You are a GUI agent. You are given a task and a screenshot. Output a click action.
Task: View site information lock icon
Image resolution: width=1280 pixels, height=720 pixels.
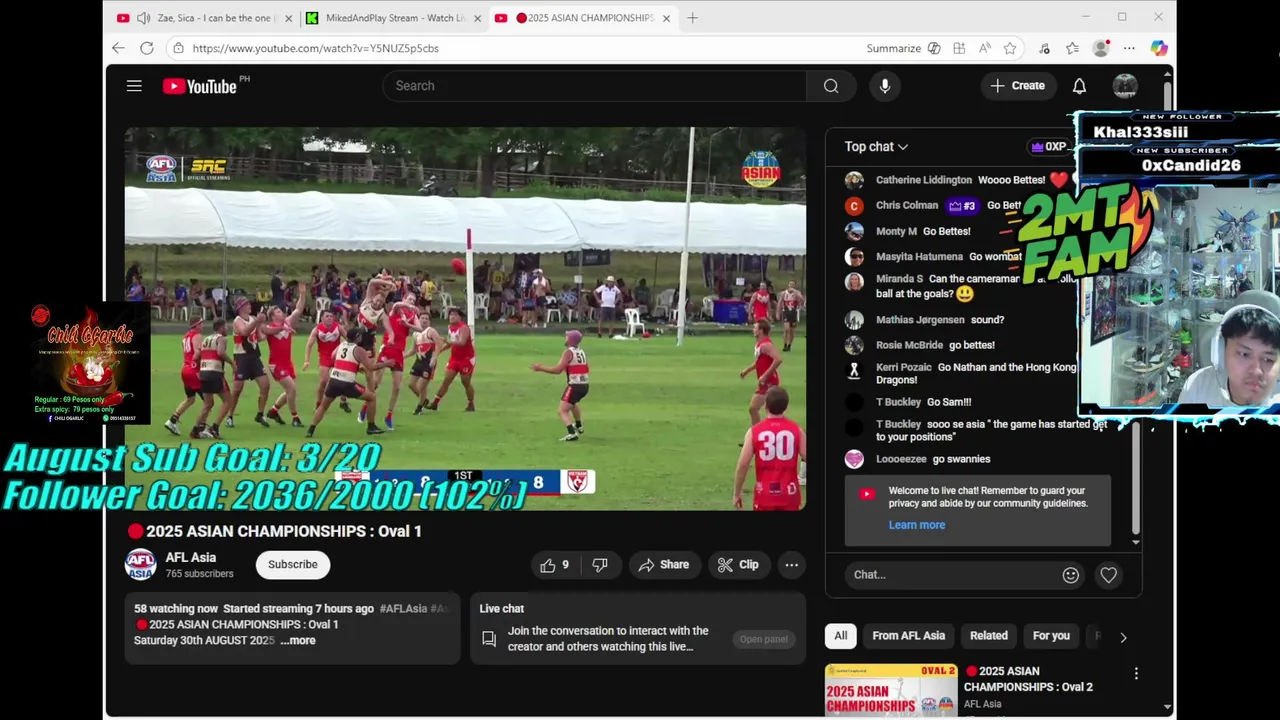(x=178, y=48)
